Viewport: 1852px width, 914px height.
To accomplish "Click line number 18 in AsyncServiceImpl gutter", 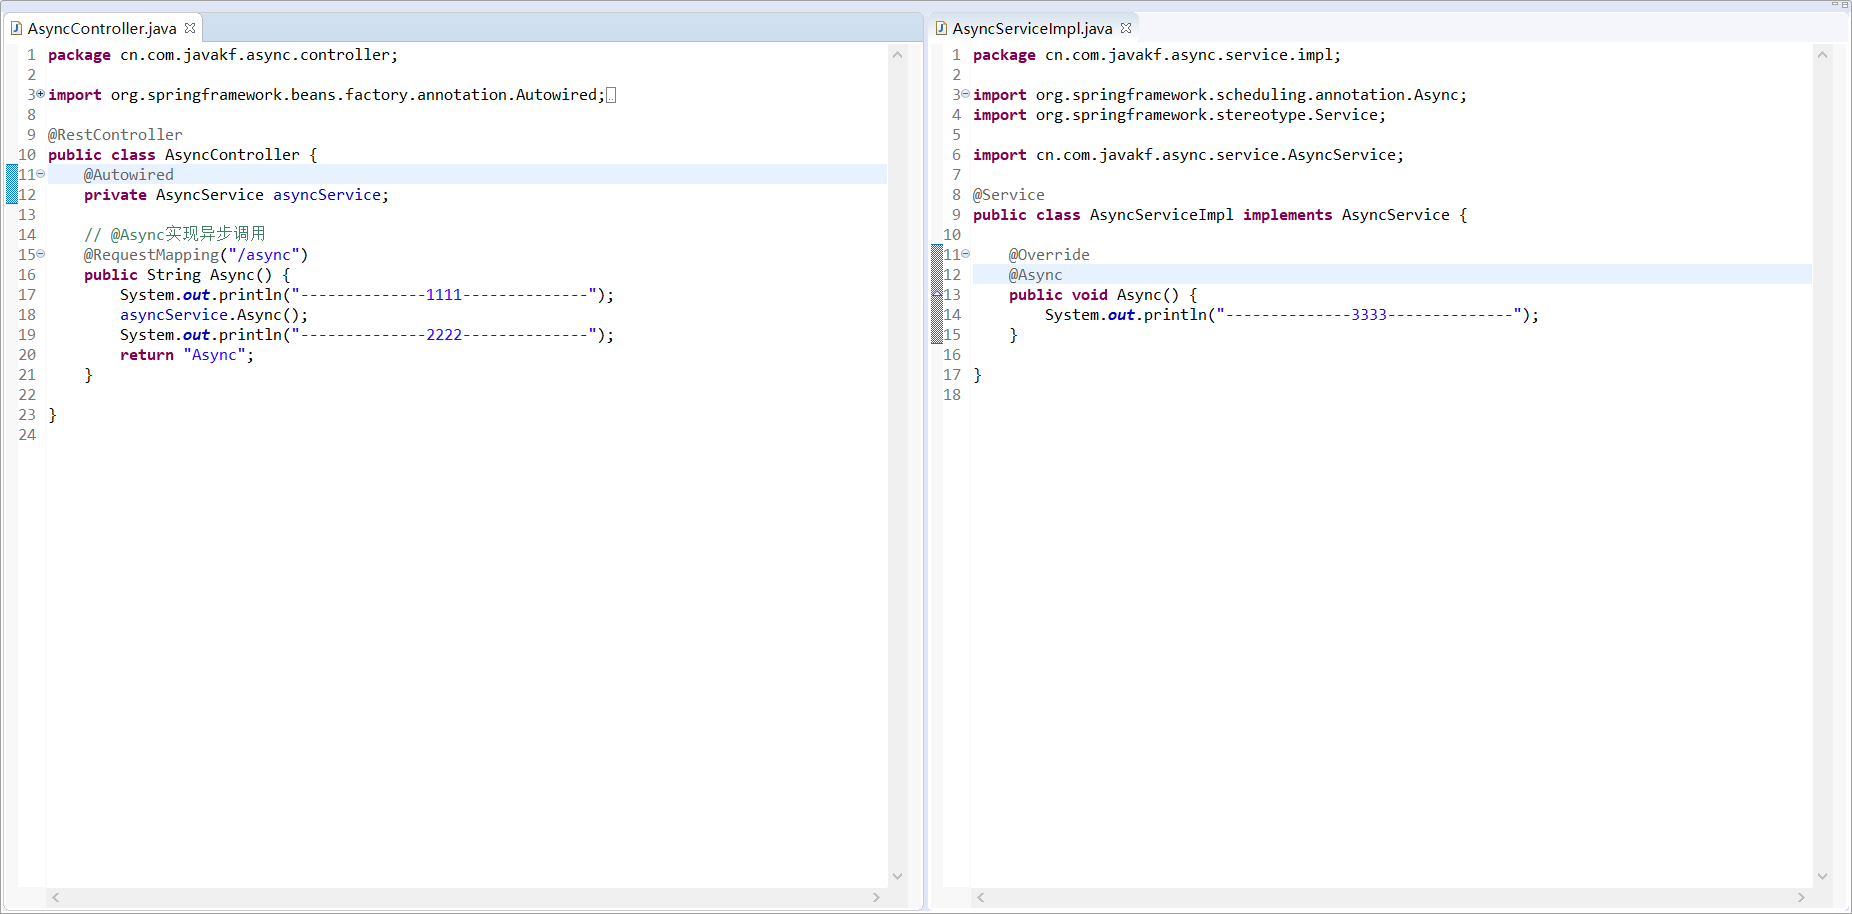I will tap(952, 395).
